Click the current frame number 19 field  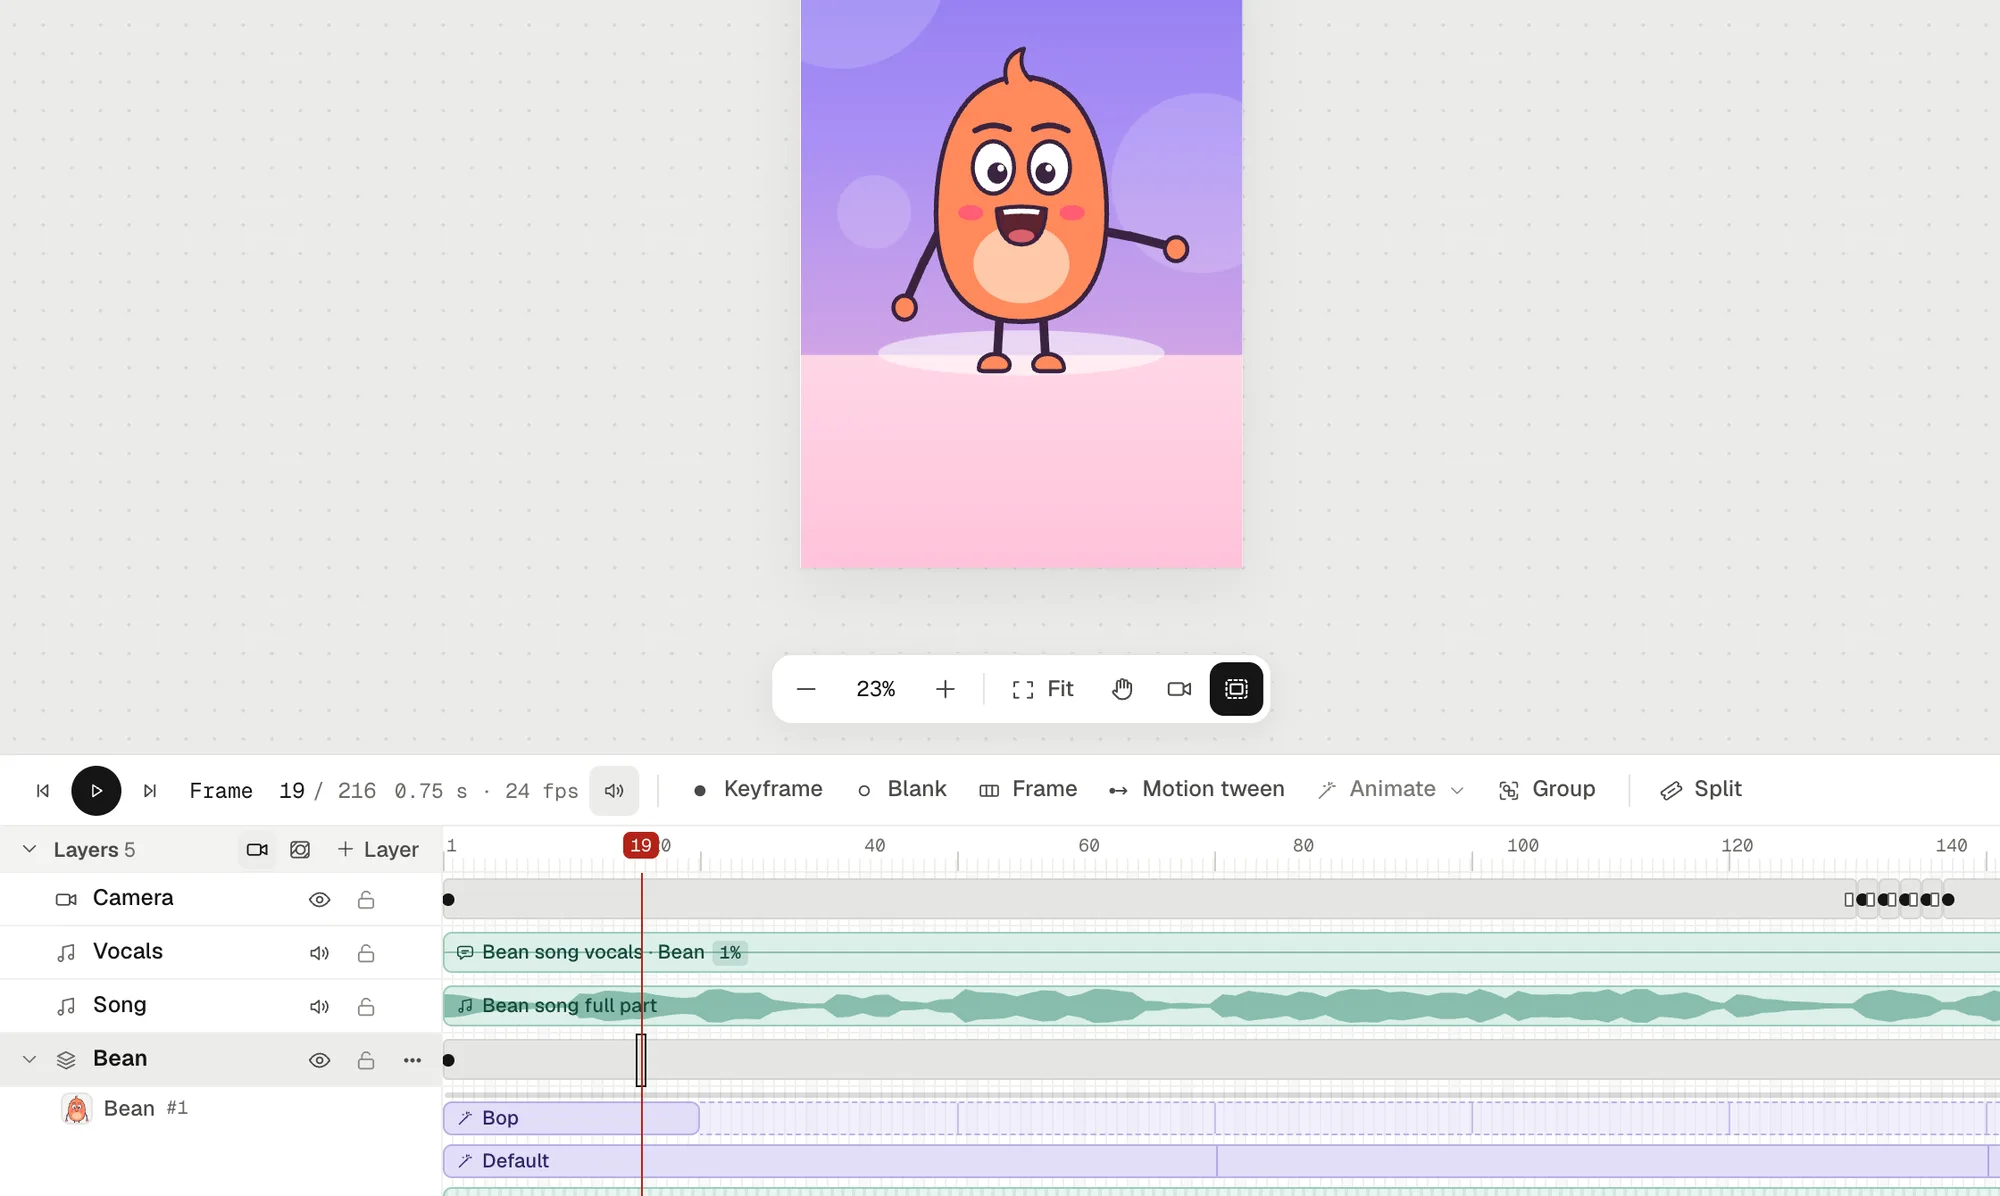[x=292, y=791]
